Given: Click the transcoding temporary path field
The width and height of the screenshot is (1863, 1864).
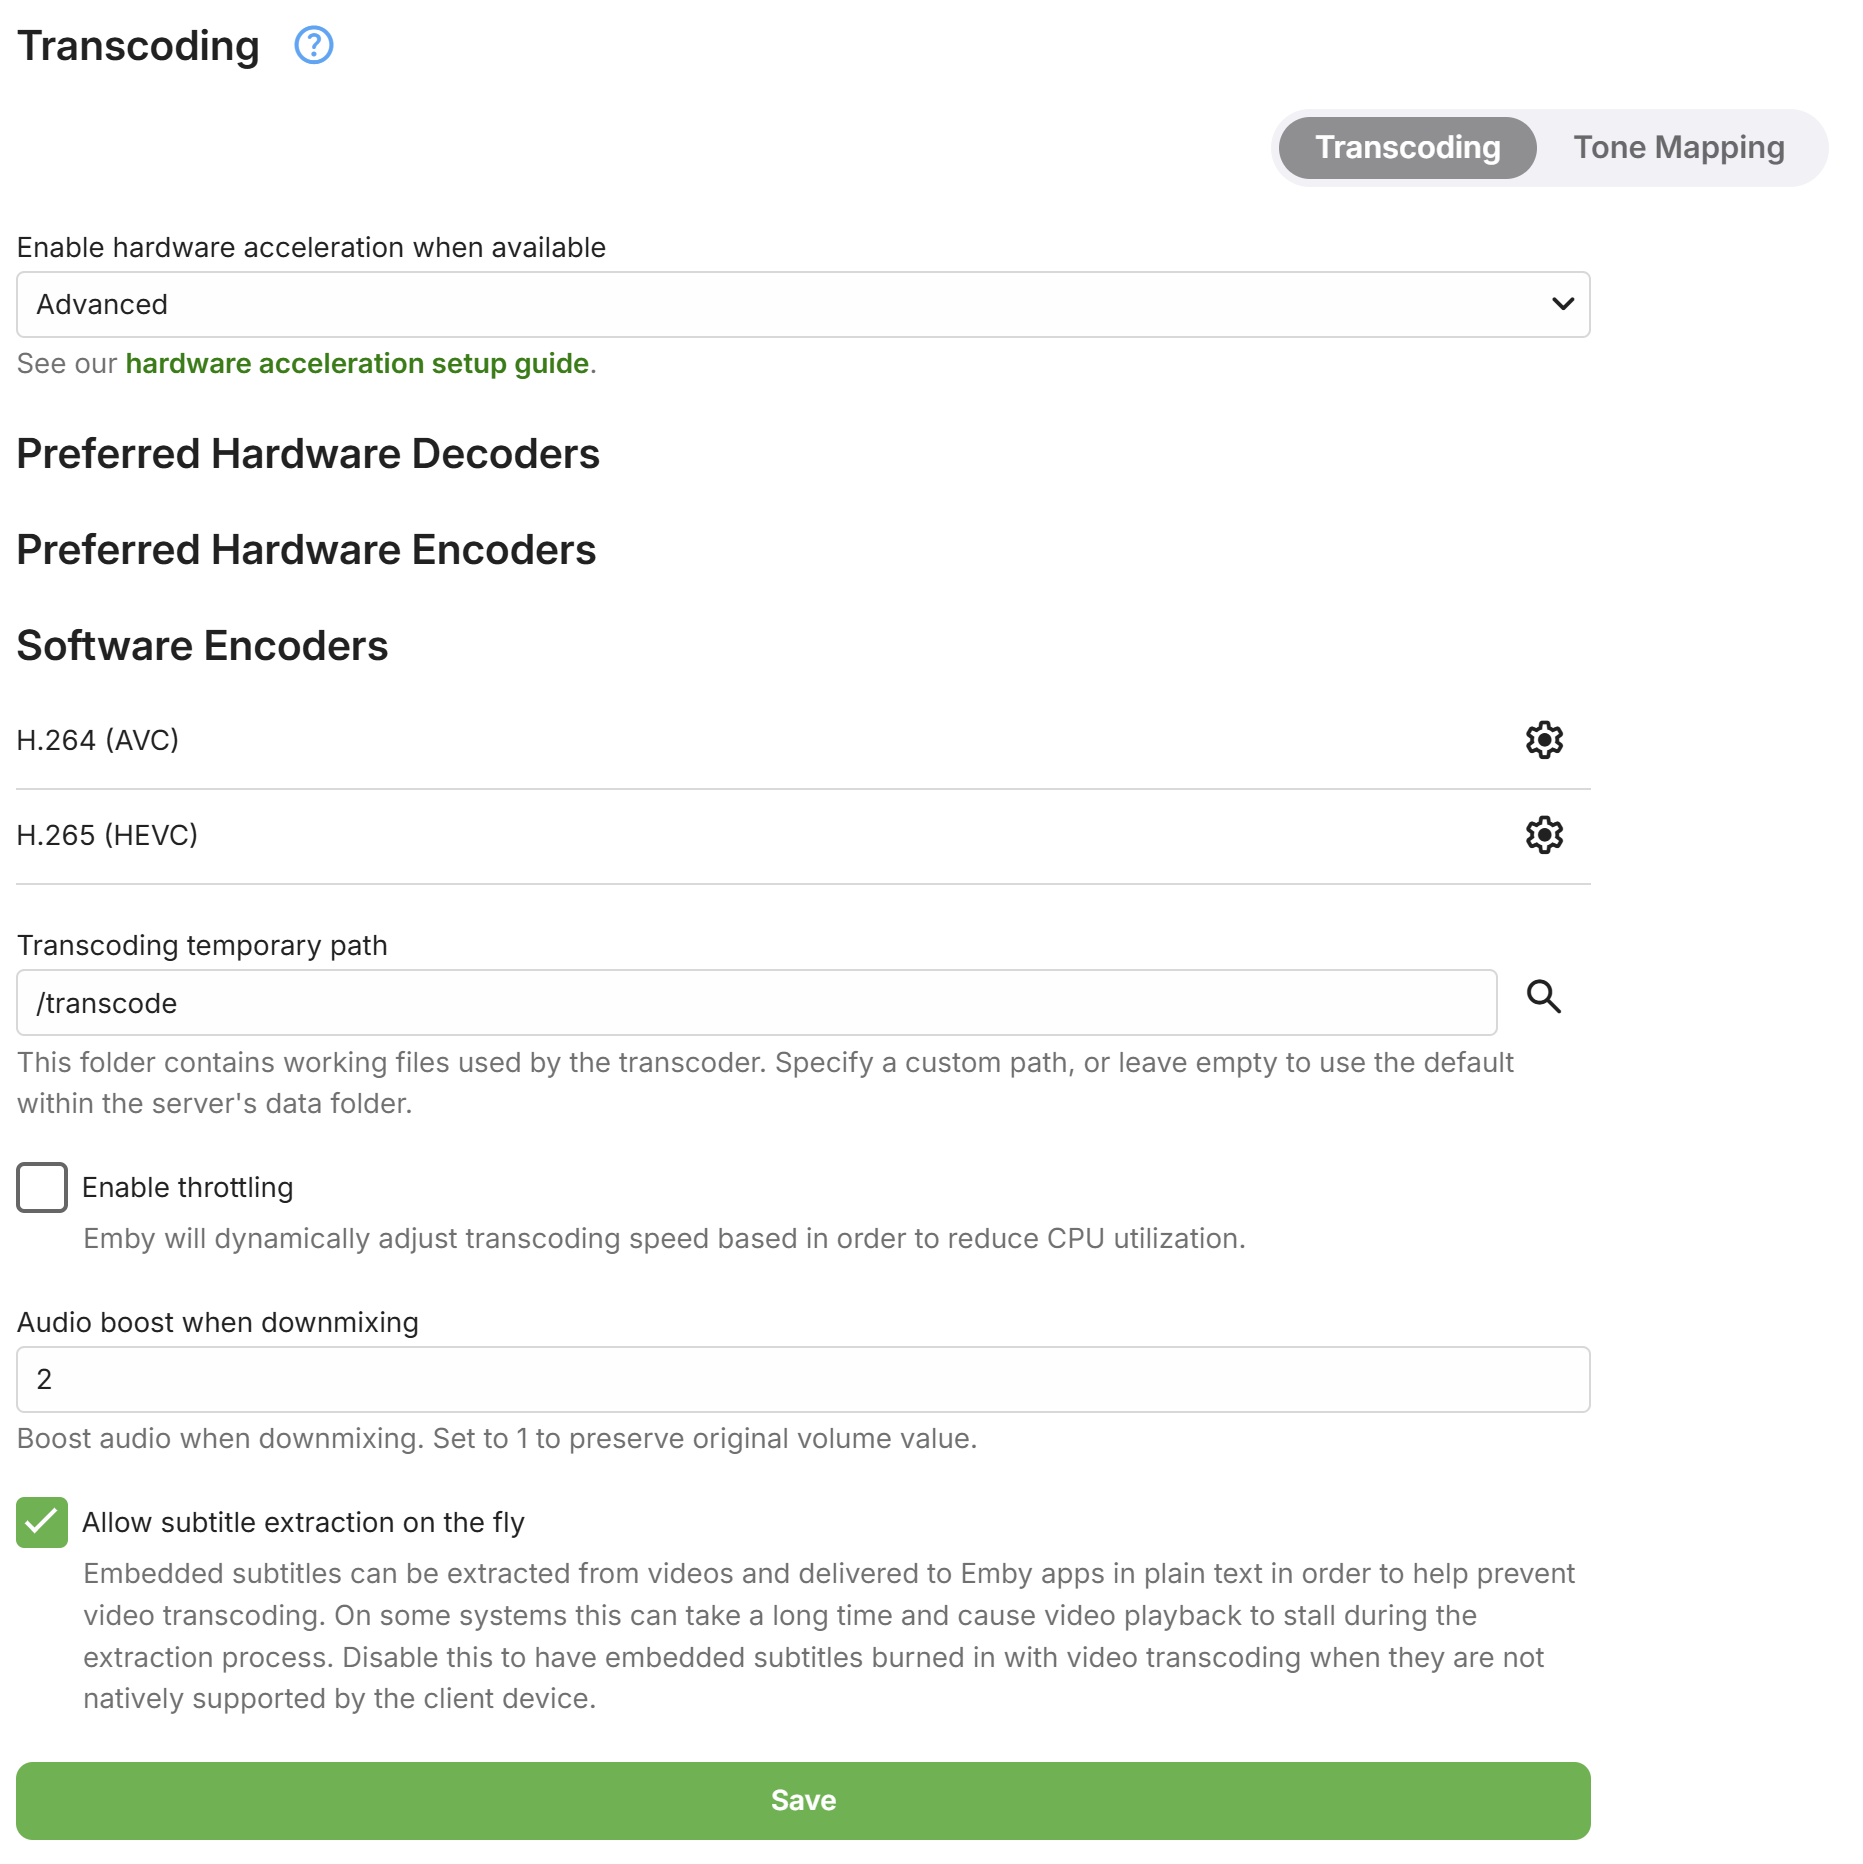Looking at the screenshot, I should (756, 1003).
